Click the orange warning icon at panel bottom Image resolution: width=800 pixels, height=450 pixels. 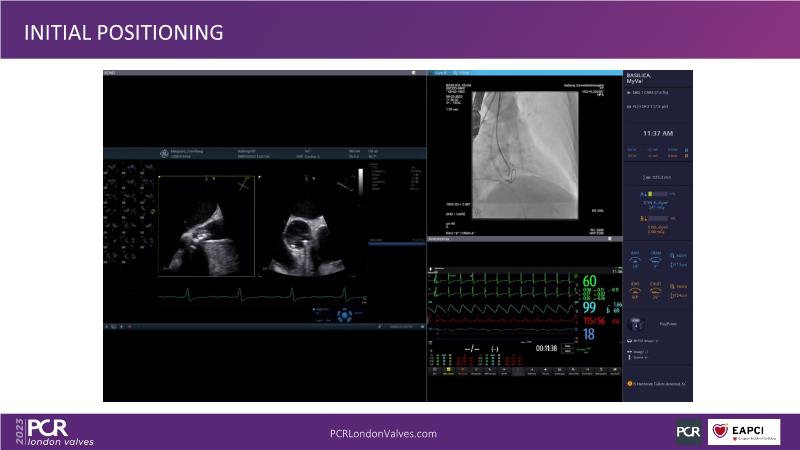pyautogui.click(x=630, y=382)
